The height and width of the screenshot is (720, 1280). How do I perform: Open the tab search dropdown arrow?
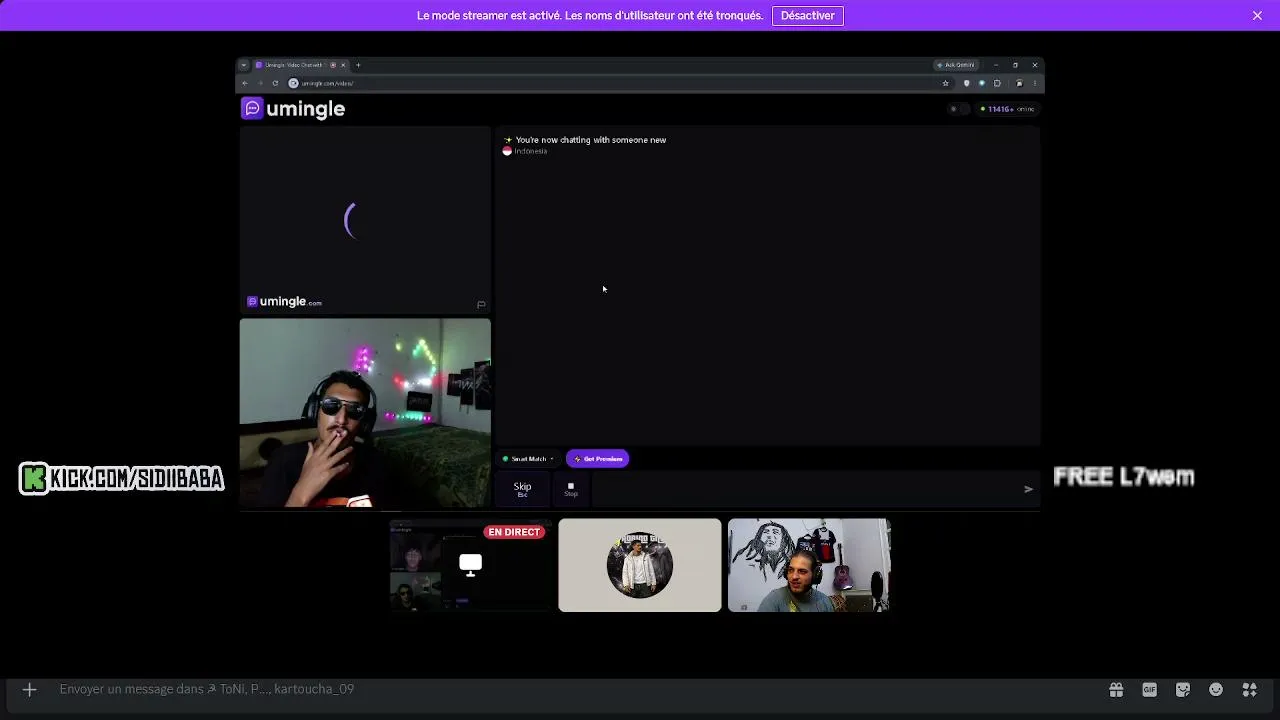coord(243,65)
